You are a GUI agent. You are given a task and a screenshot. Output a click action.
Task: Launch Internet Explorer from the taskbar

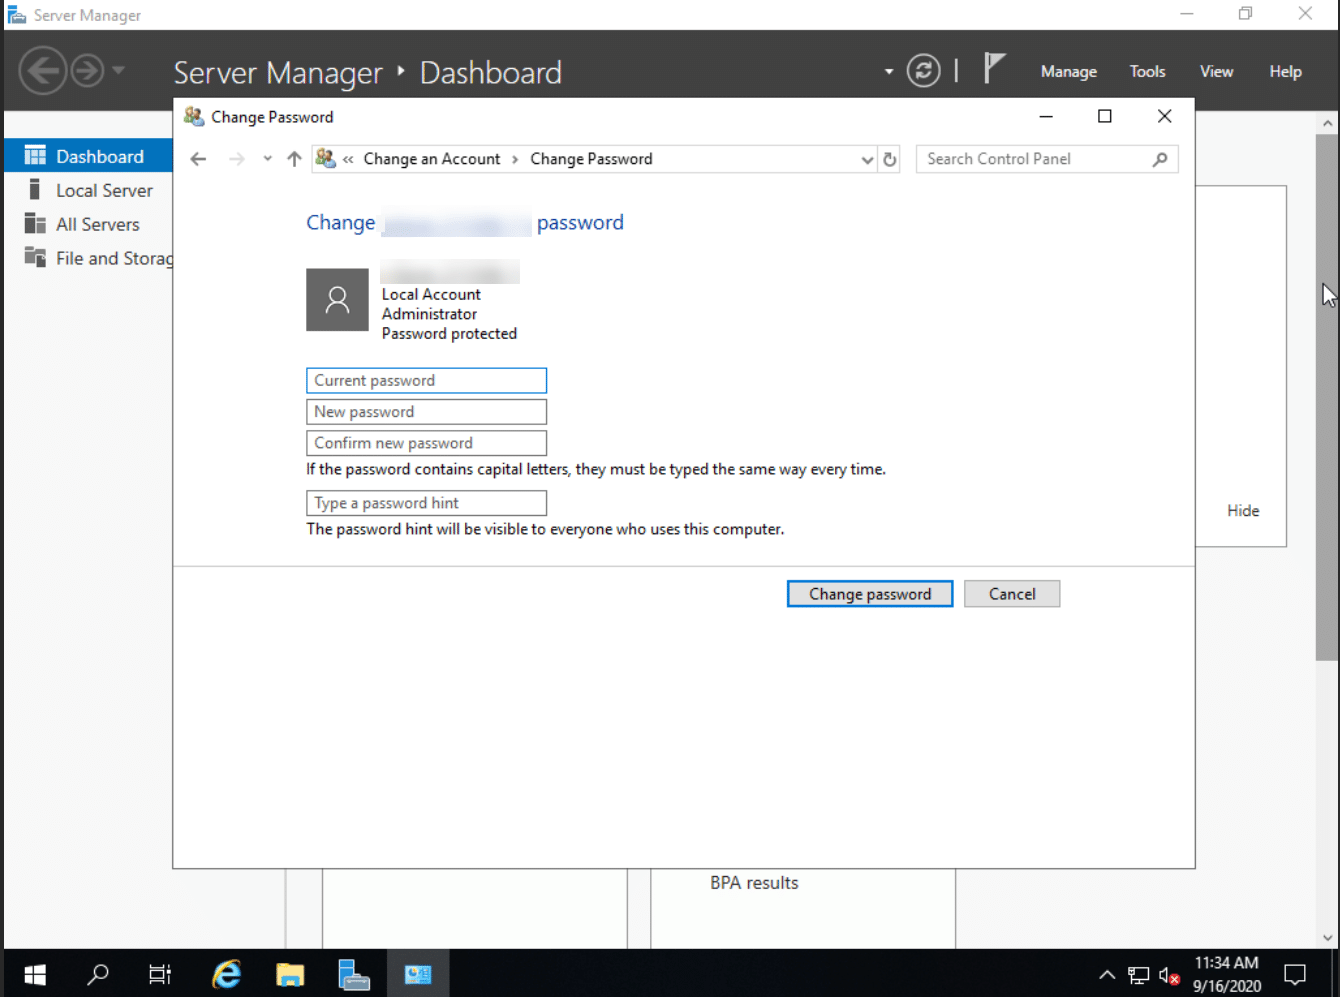(x=226, y=973)
